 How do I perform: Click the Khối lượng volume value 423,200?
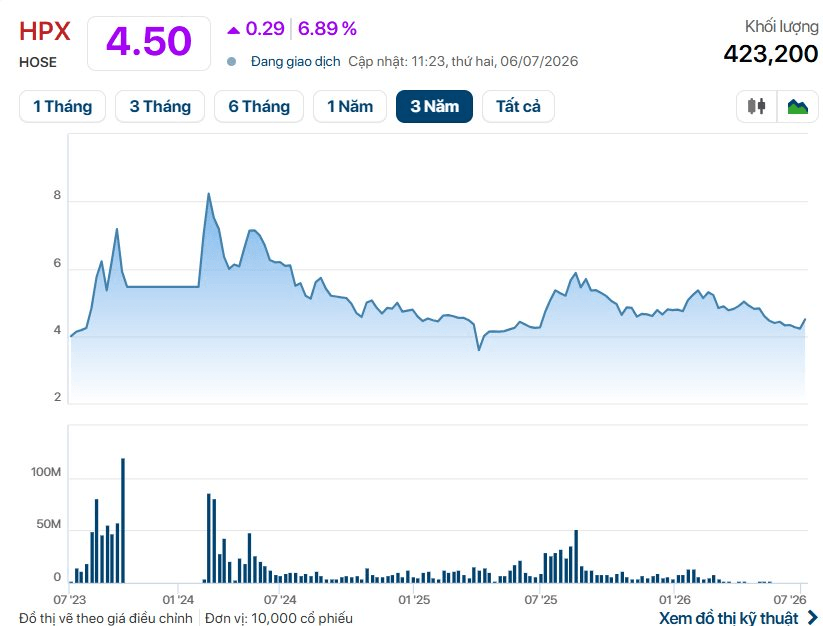[771, 54]
